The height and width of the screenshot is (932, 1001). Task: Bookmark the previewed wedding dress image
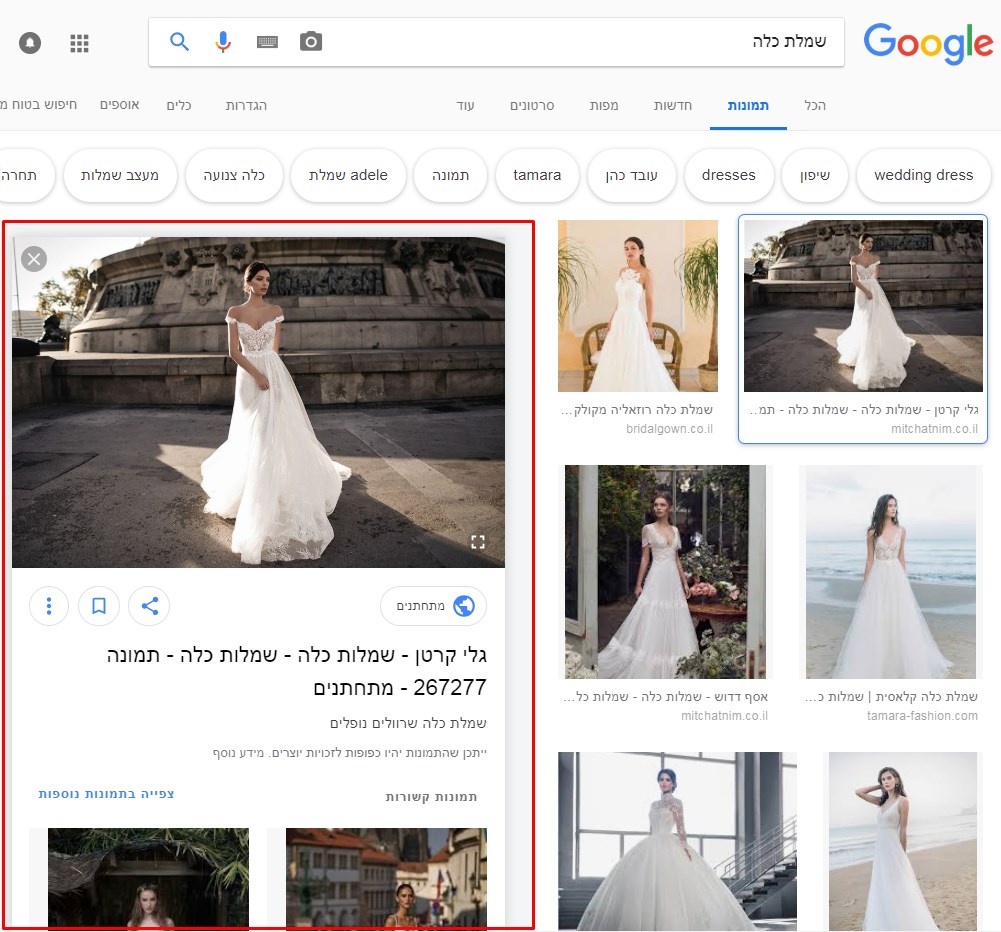tap(99, 606)
